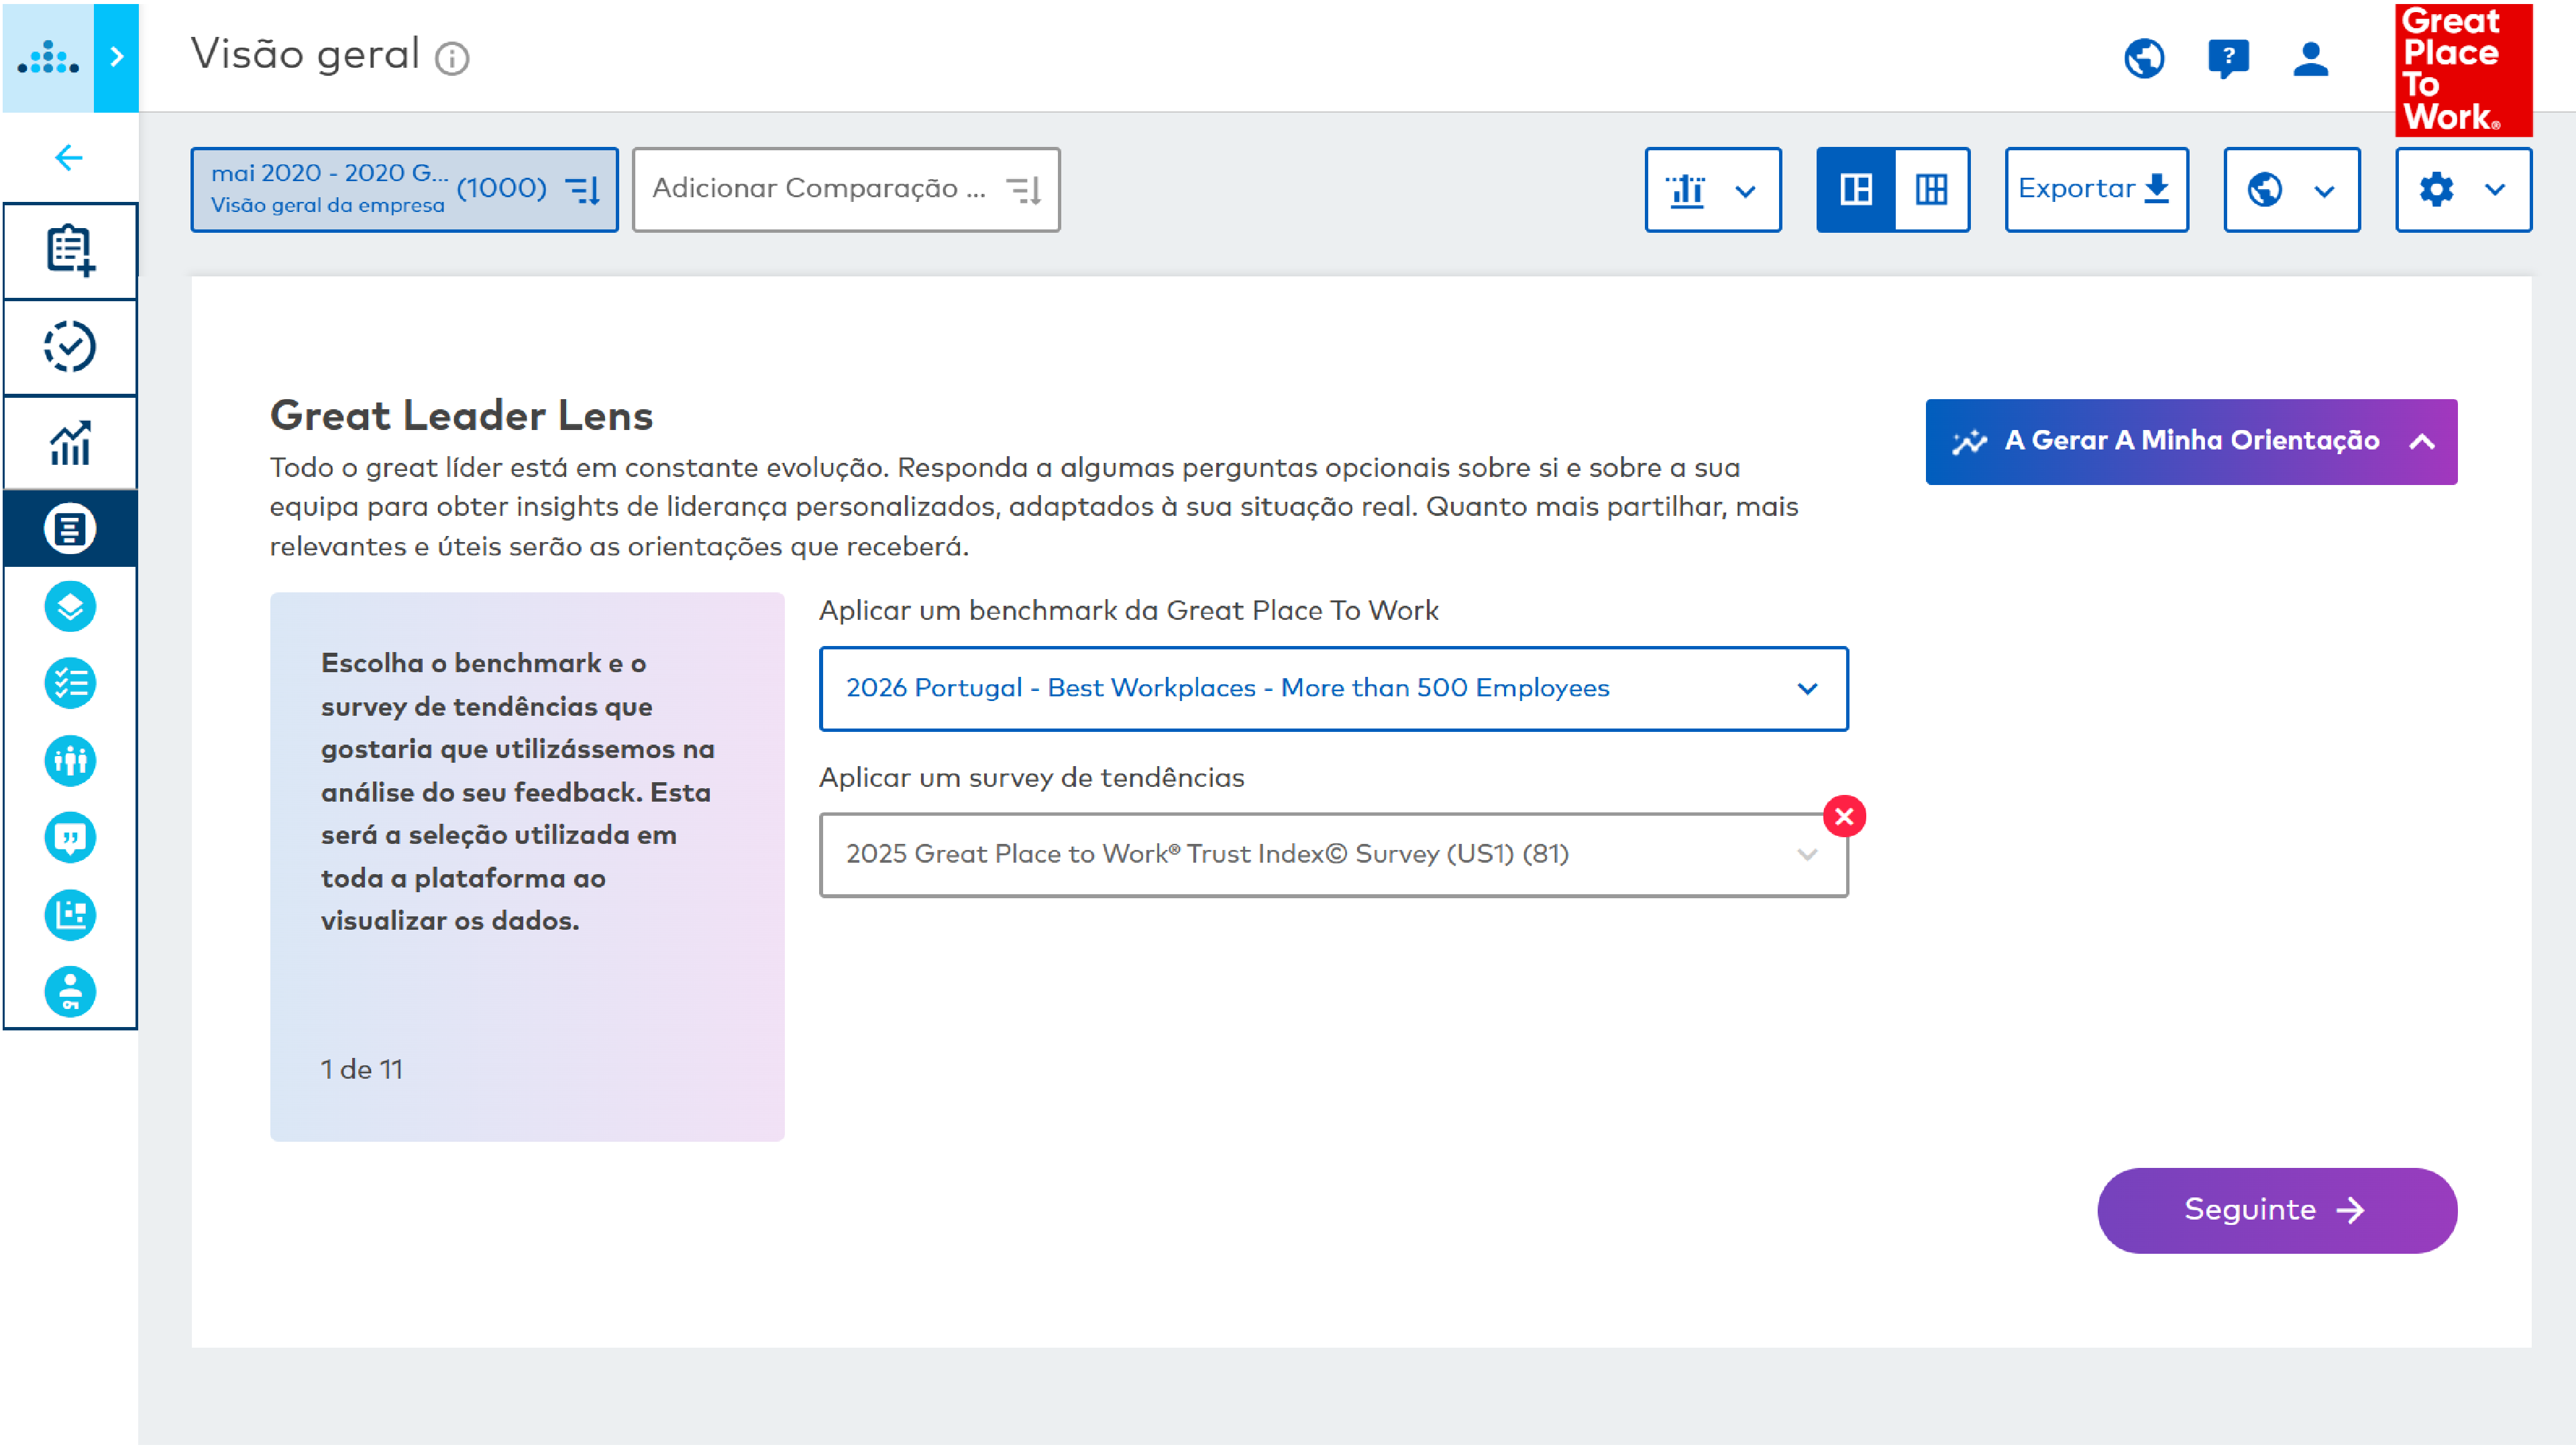The image size is (2576, 1449).
Task: Expand the sidebar with the chevron arrow
Action: 116,57
